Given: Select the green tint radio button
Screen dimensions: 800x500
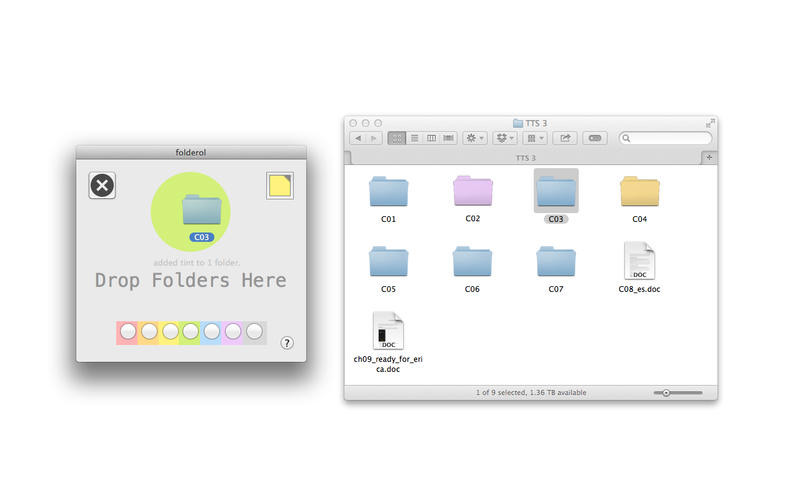Looking at the screenshot, I should tap(190, 331).
